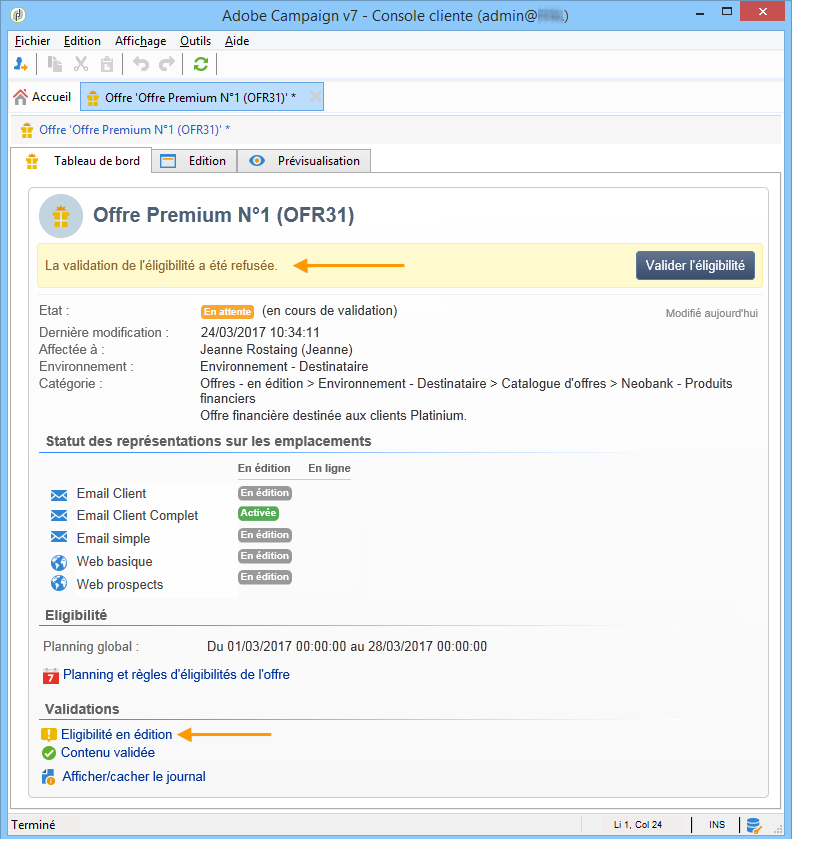Click the green refresh icon
The width and height of the screenshot is (819, 866).
pos(200,65)
